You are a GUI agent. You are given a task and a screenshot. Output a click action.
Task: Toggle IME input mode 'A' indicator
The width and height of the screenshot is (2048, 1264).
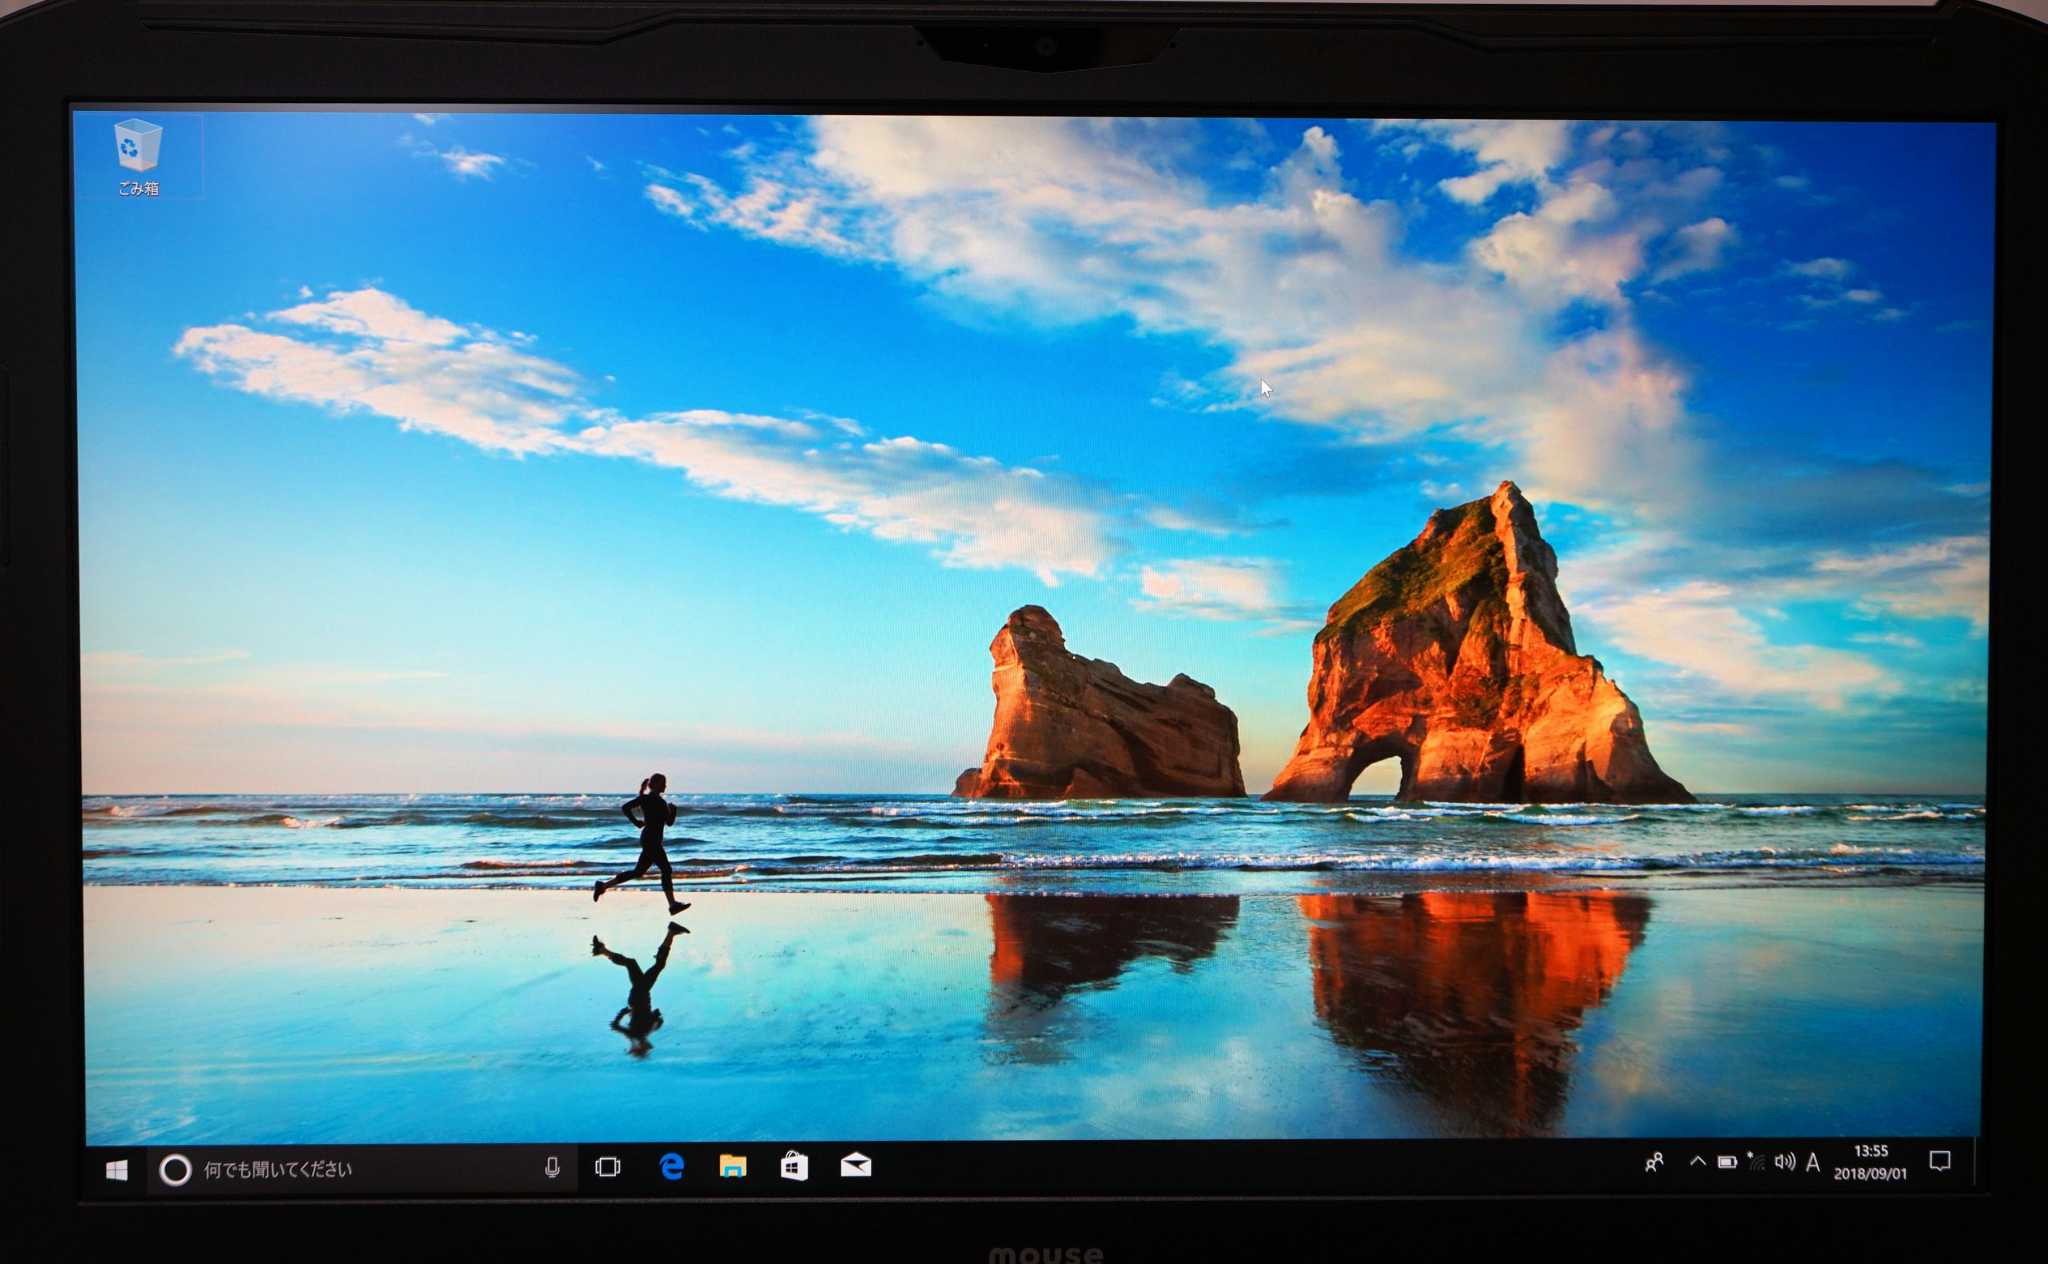point(1813,1162)
